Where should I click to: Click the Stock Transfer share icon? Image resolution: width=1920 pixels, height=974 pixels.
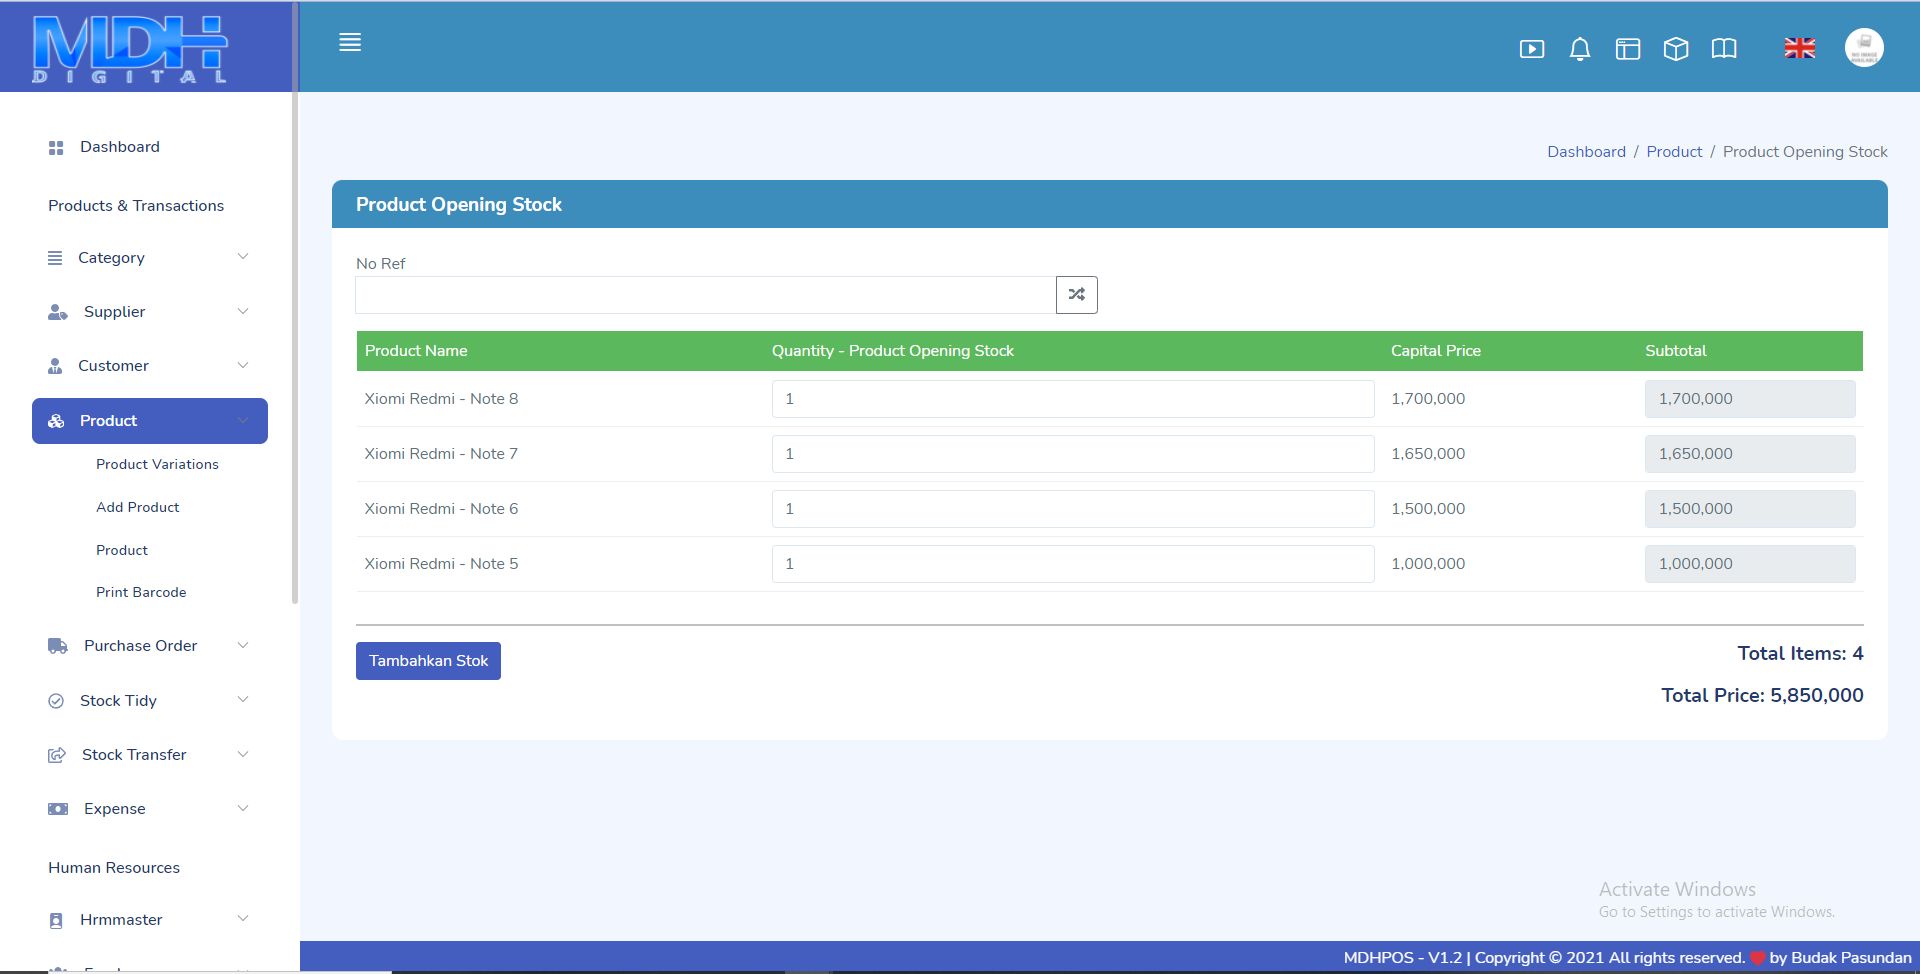click(57, 755)
